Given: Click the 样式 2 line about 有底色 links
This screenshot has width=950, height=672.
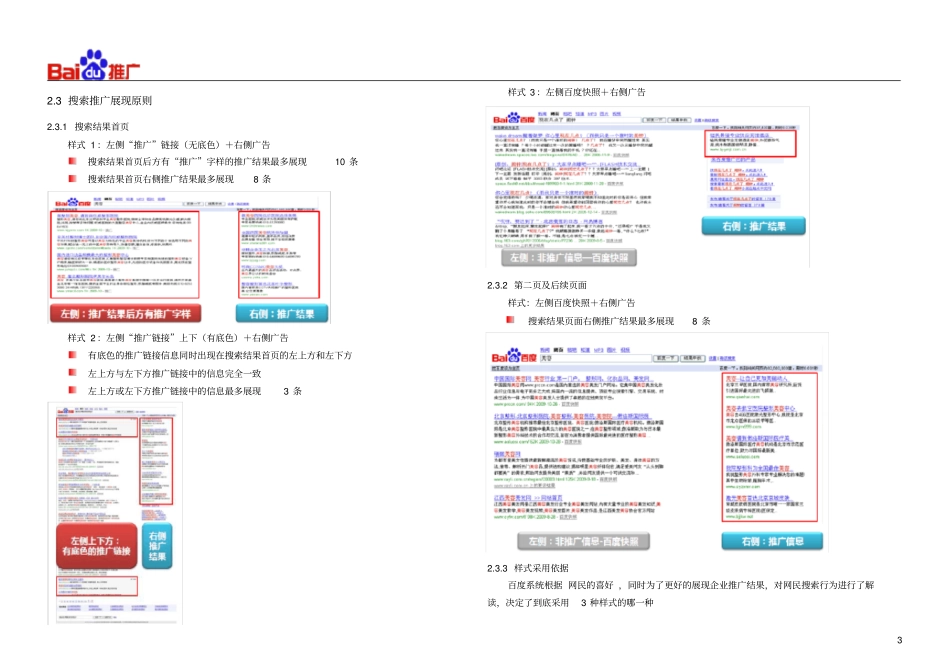Looking at the screenshot, I should pos(178,338).
